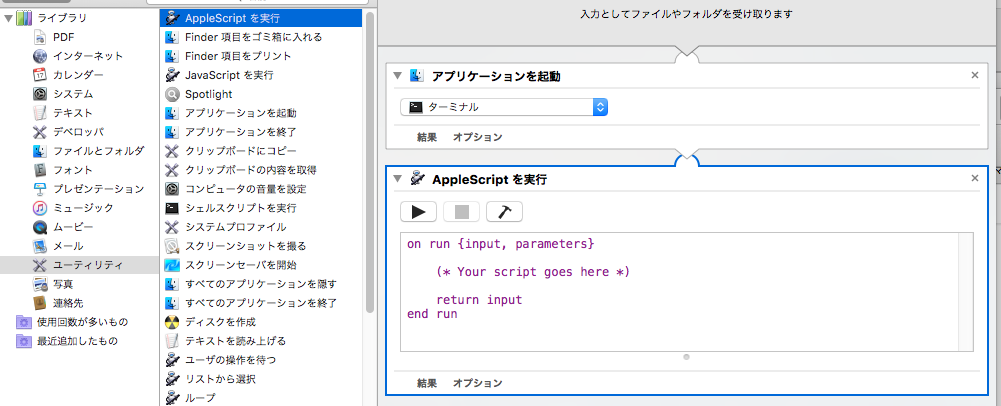Image resolution: width=1001 pixels, height=406 pixels.
Task: Click the workflow input description header
Action: (x=686, y=14)
